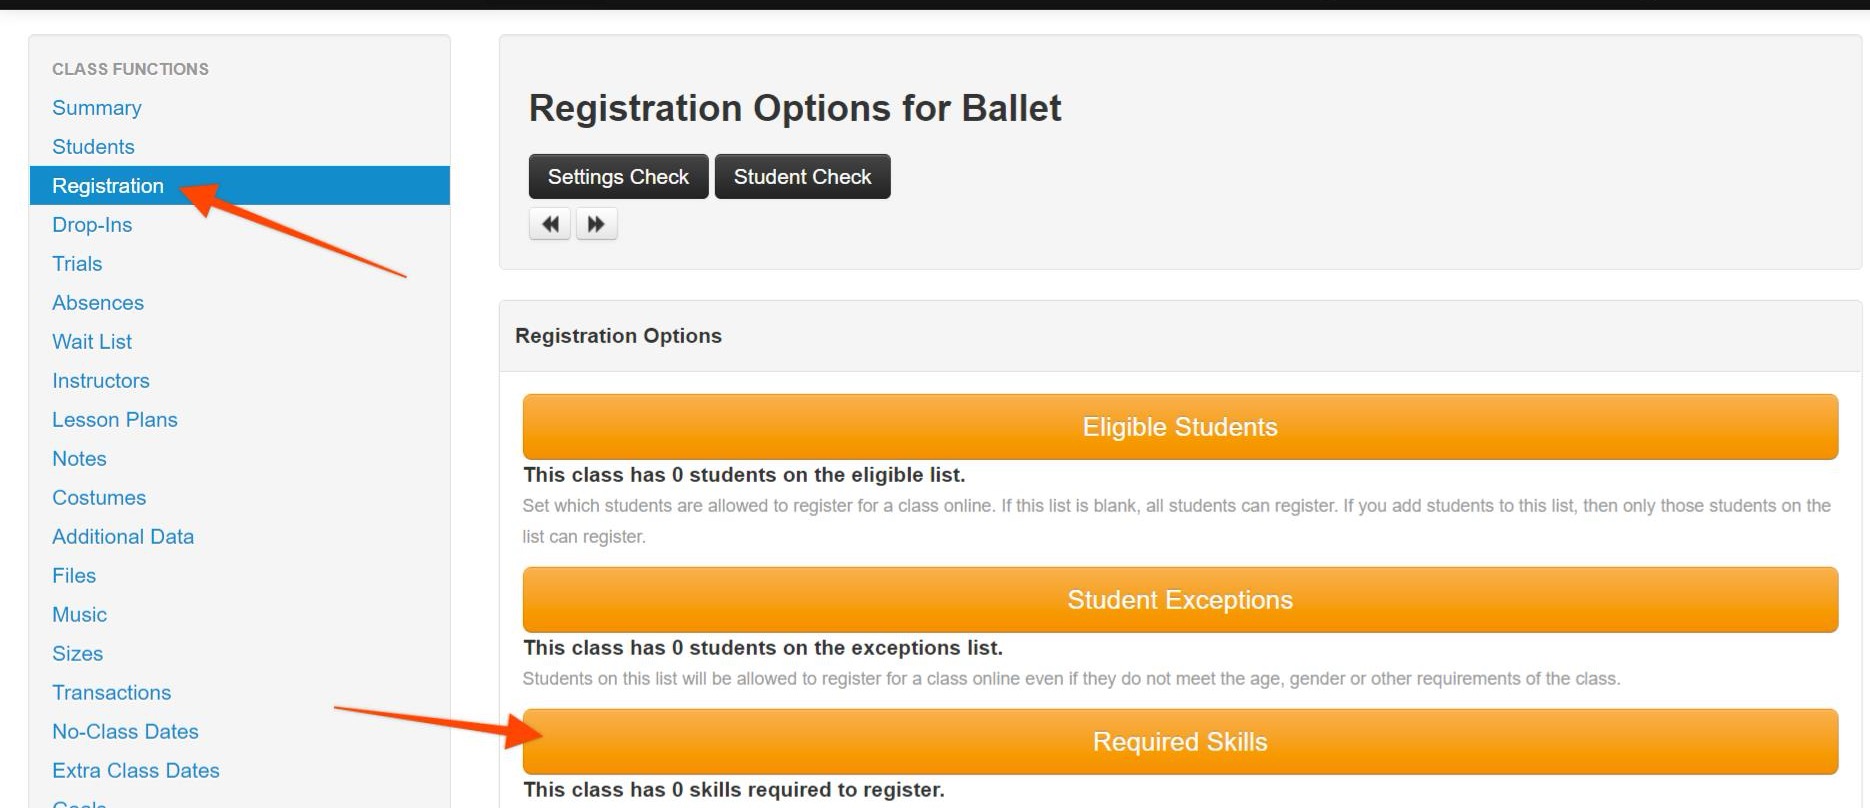Image resolution: width=1870 pixels, height=808 pixels.
Task: Open the Drop-Ins page
Action: coord(92,225)
